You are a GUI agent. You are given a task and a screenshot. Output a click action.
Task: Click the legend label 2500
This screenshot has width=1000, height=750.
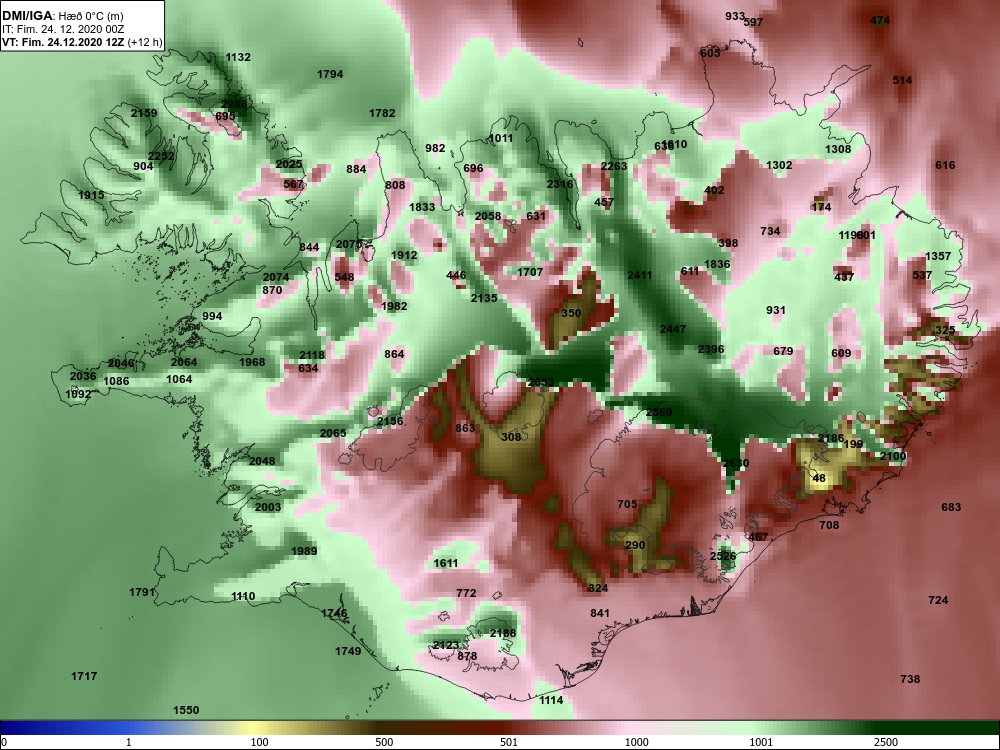(x=885, y=742)
